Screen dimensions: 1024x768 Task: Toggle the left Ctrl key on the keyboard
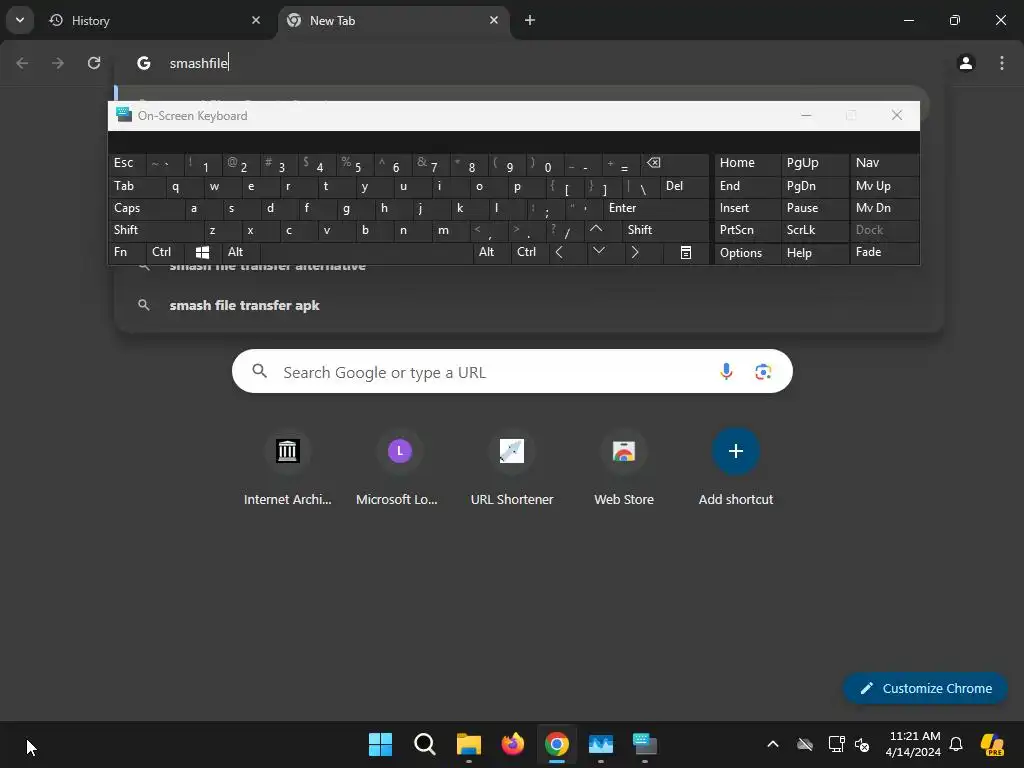165,252
